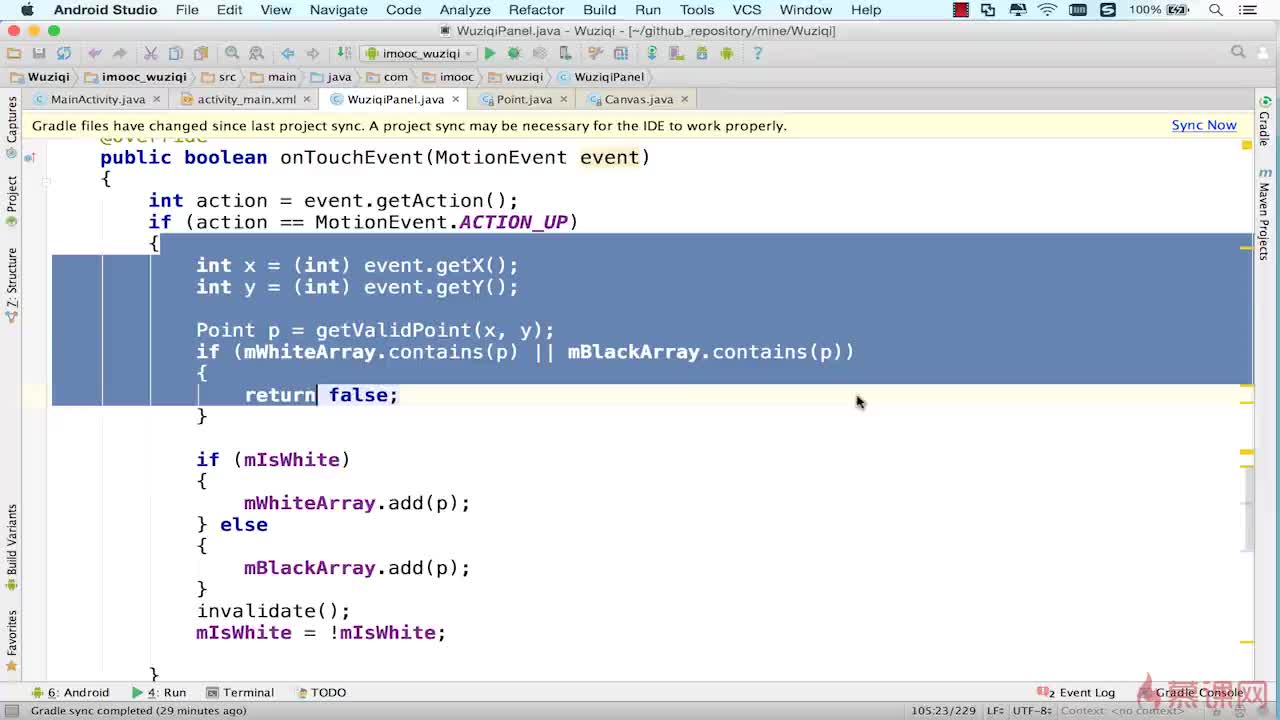Image resolution: width=1280 pixels, height=720 pixels.
Task: Open the UTF-8 encoding selector
Action: click(x=1032, y=710)
